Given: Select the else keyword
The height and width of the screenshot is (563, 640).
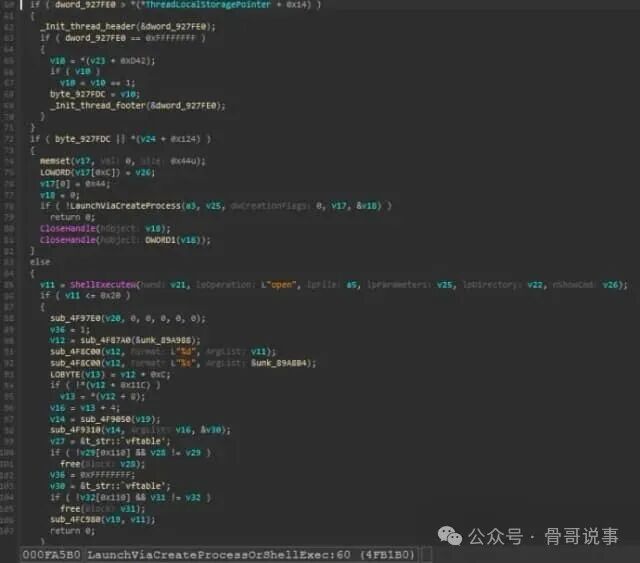Looking at the screenshot, I should [x=40, y=262].
